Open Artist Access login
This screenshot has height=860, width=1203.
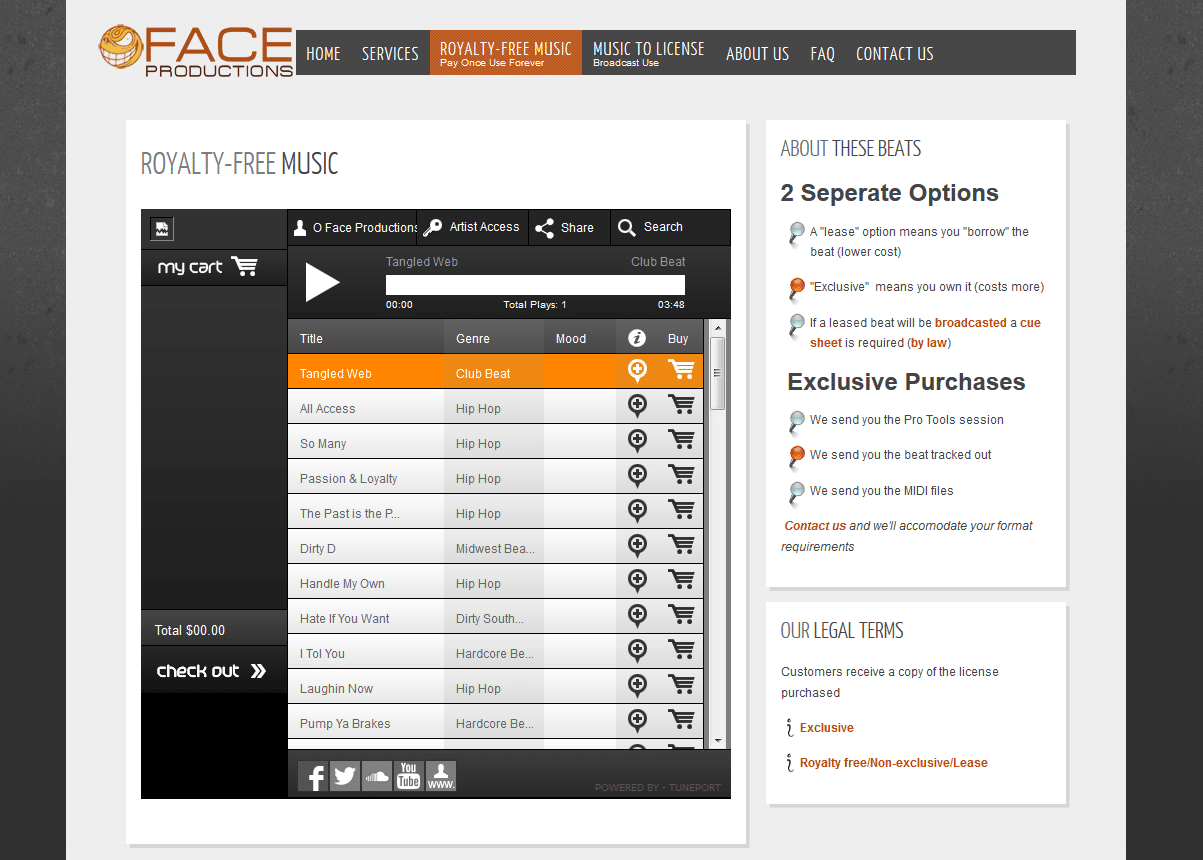click(472, 228)
